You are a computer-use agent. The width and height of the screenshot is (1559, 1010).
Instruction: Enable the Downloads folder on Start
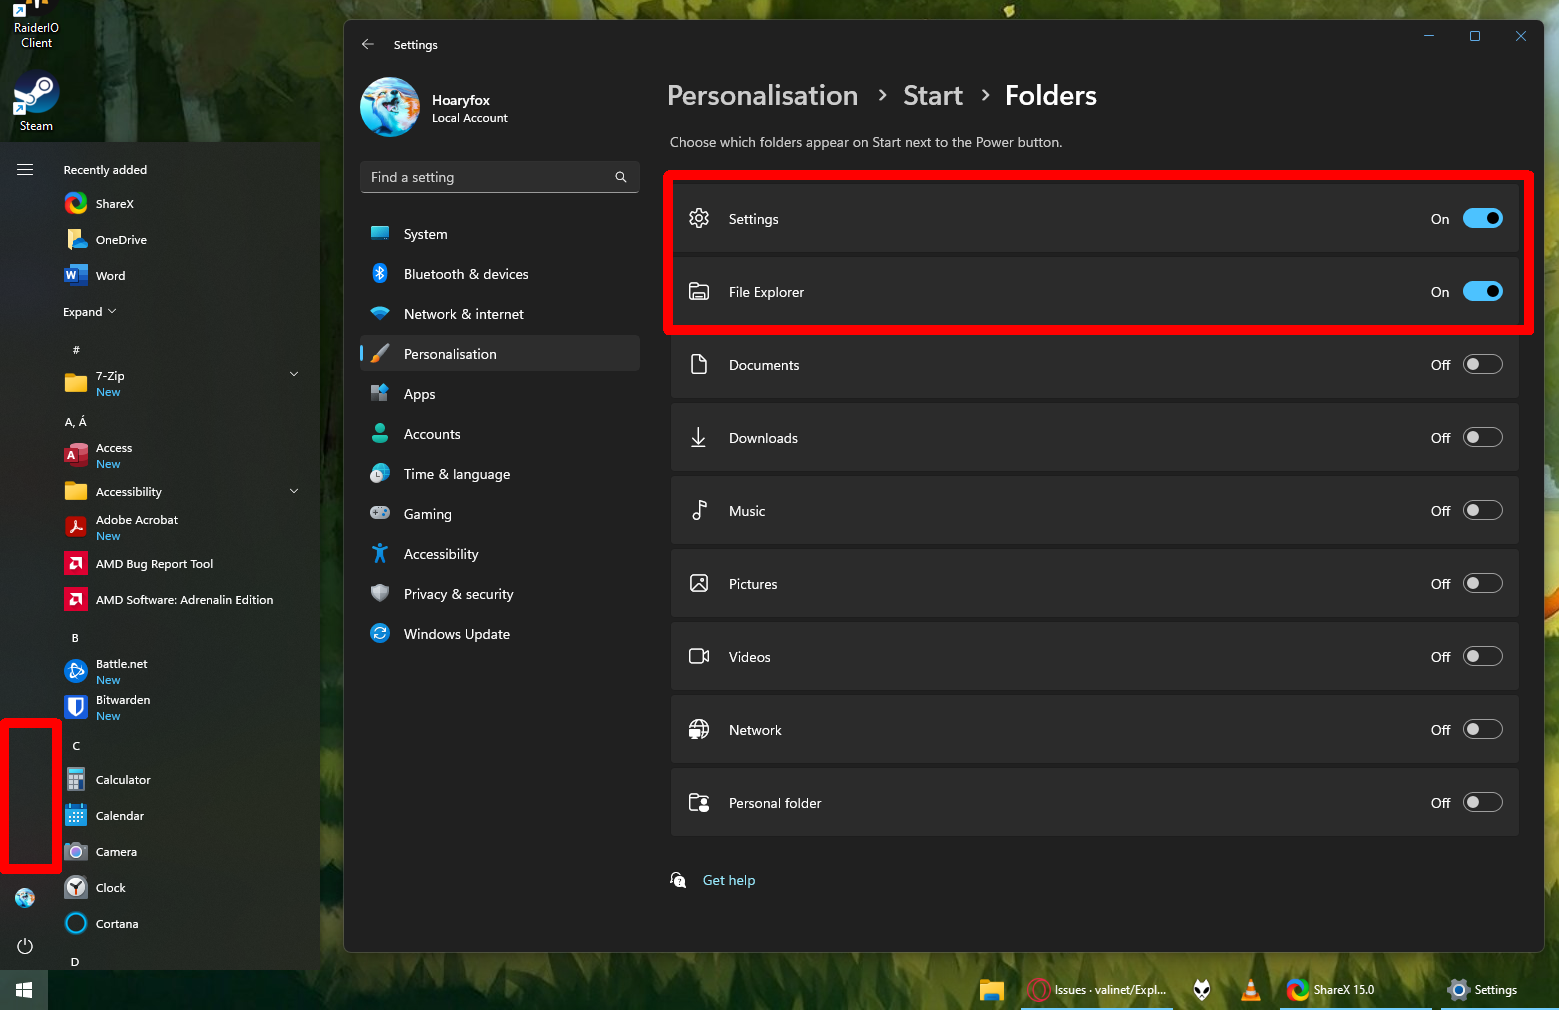pos(1483,437)
